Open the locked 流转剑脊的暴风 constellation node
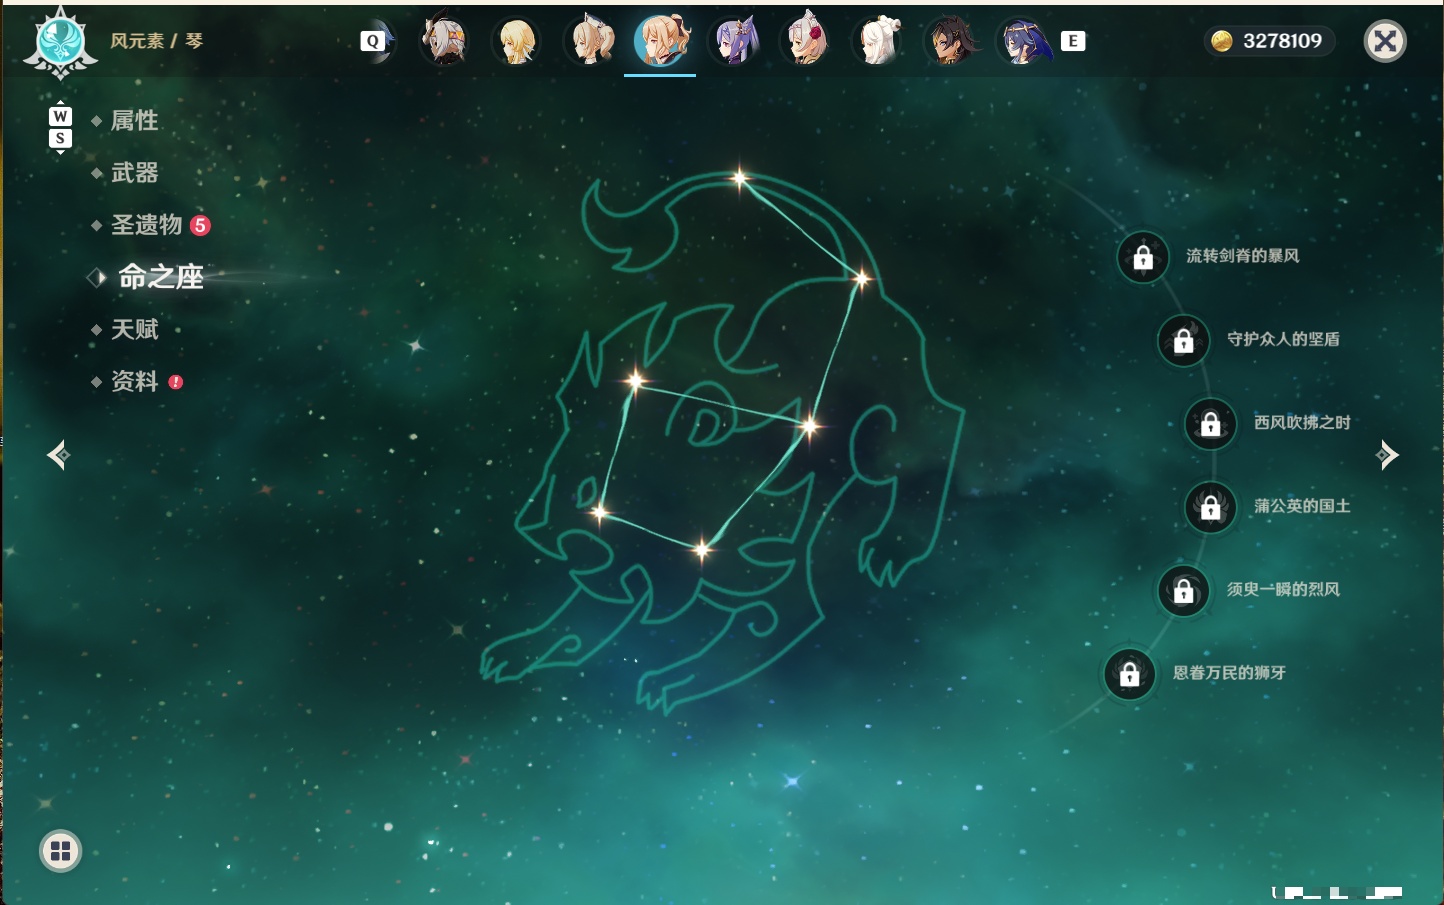Viewport: 1444px width, 905px height. [1143, 257]
